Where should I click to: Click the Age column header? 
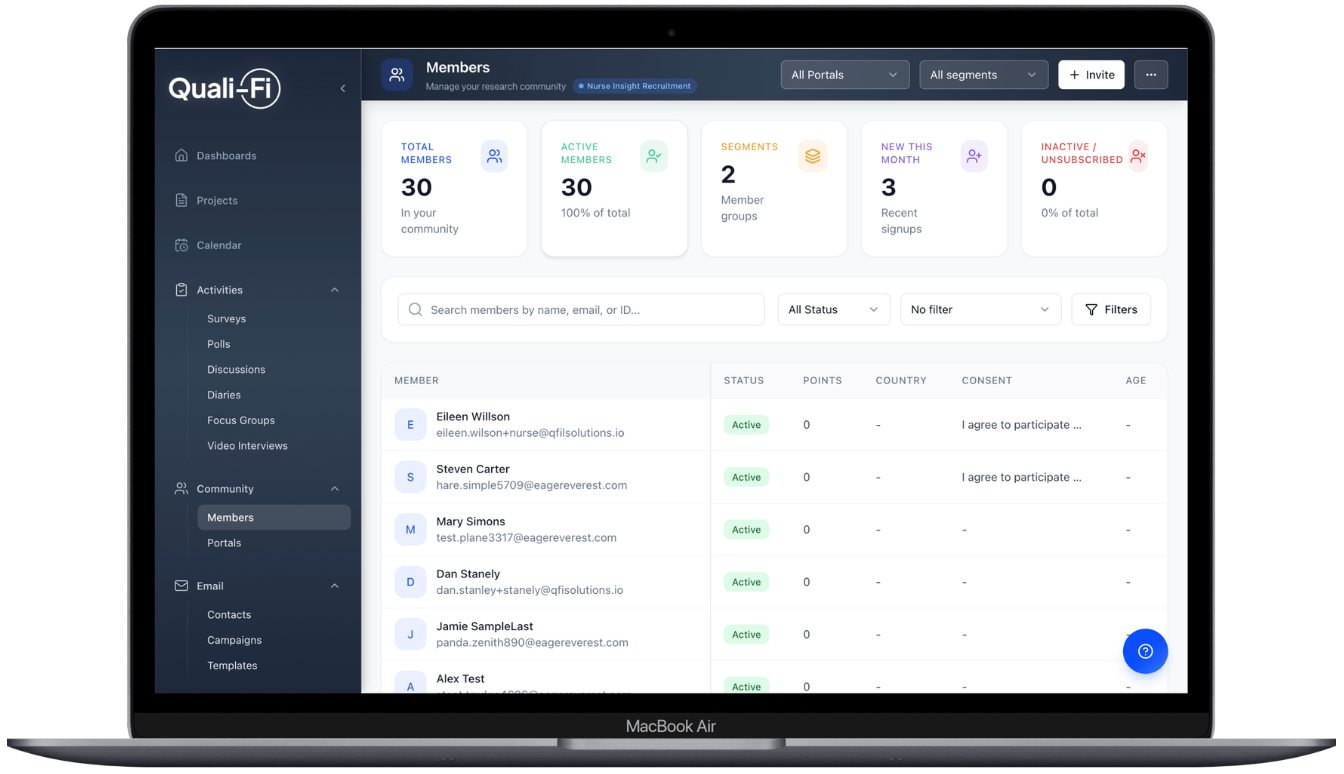[1136, 381]
